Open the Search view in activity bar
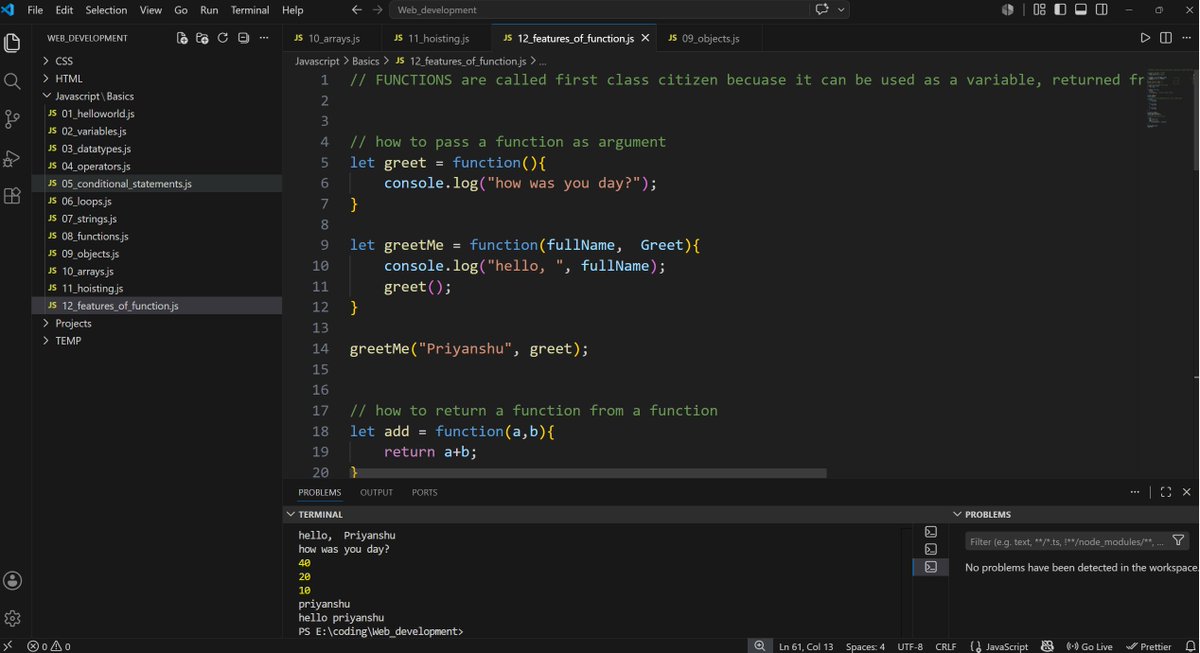 pos(12,81)
